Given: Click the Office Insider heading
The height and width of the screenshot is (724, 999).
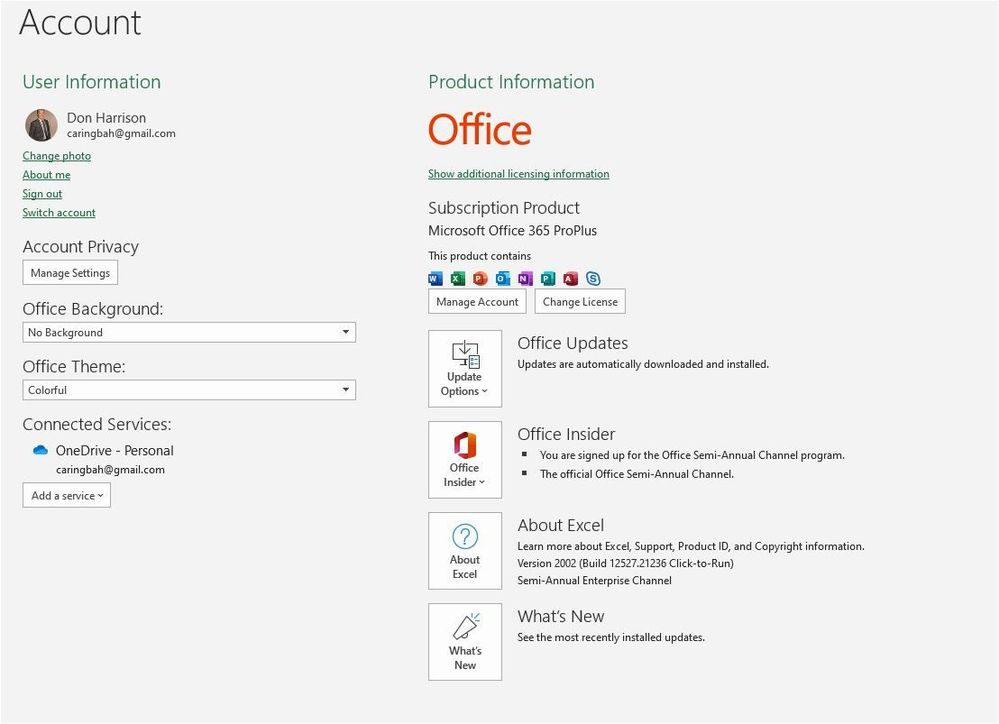Looking at the screenshot, I should click(x=566, y=434).
